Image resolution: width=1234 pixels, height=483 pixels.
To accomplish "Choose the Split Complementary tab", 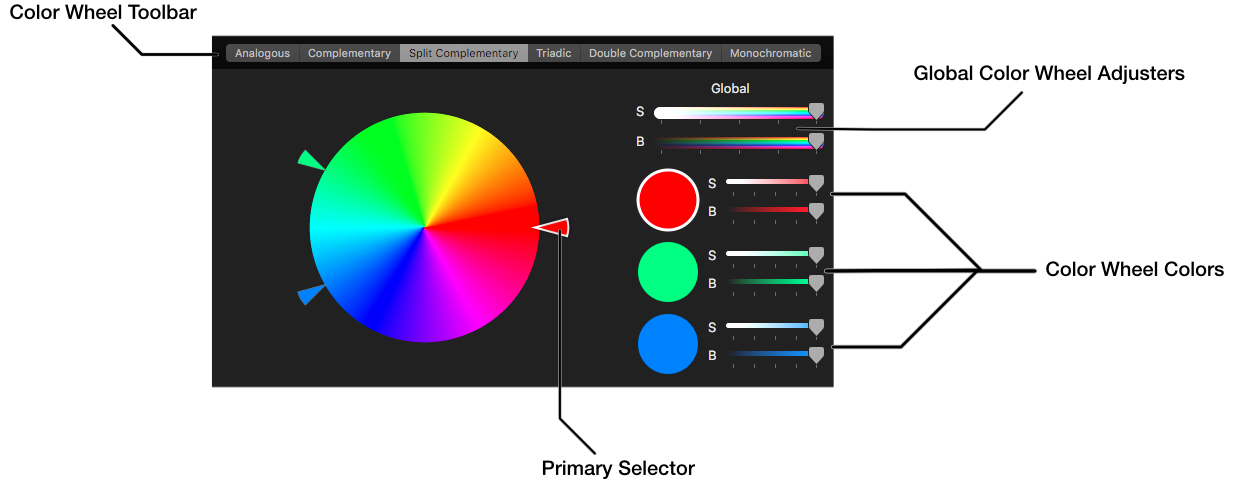I will pyautogui.click(x=464, y=53).
